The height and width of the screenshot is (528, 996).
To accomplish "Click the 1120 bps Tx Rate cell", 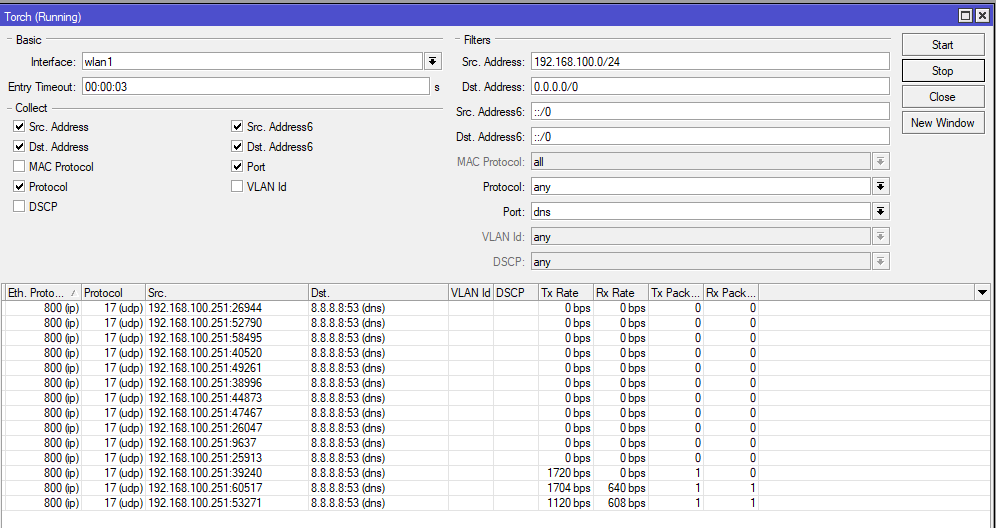I will [x=566, y=503].
